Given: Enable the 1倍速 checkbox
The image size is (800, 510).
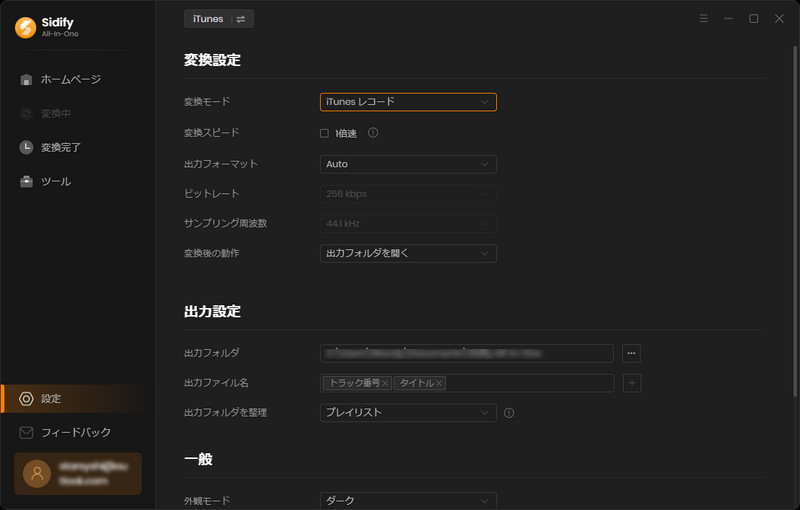Looking at the screenshot, I should [324, 133].
